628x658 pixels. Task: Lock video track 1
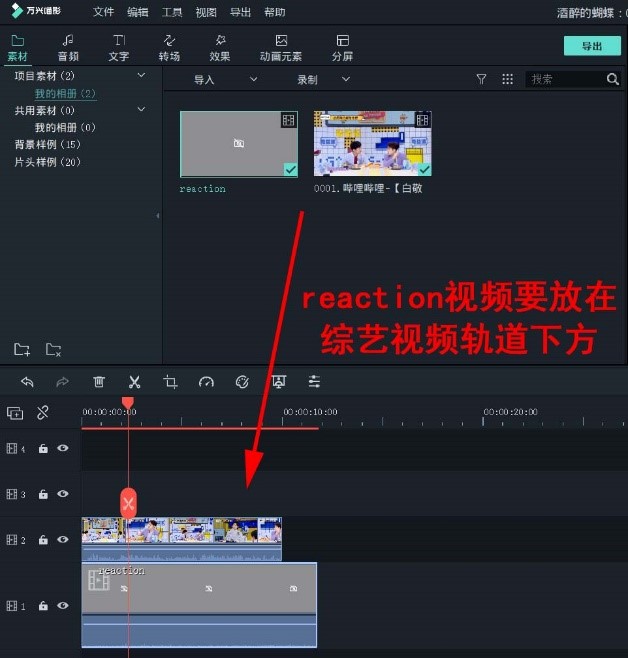point(43,606)
